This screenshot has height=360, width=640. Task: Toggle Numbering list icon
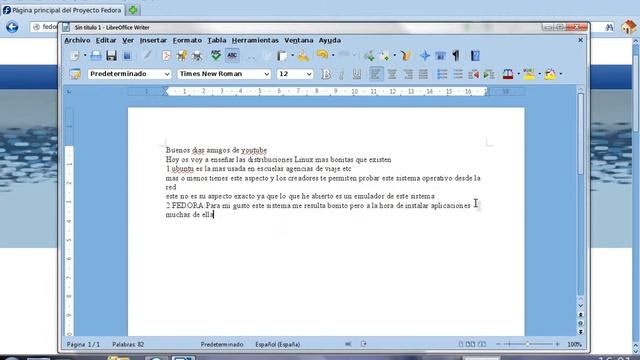tap(442, 74)
